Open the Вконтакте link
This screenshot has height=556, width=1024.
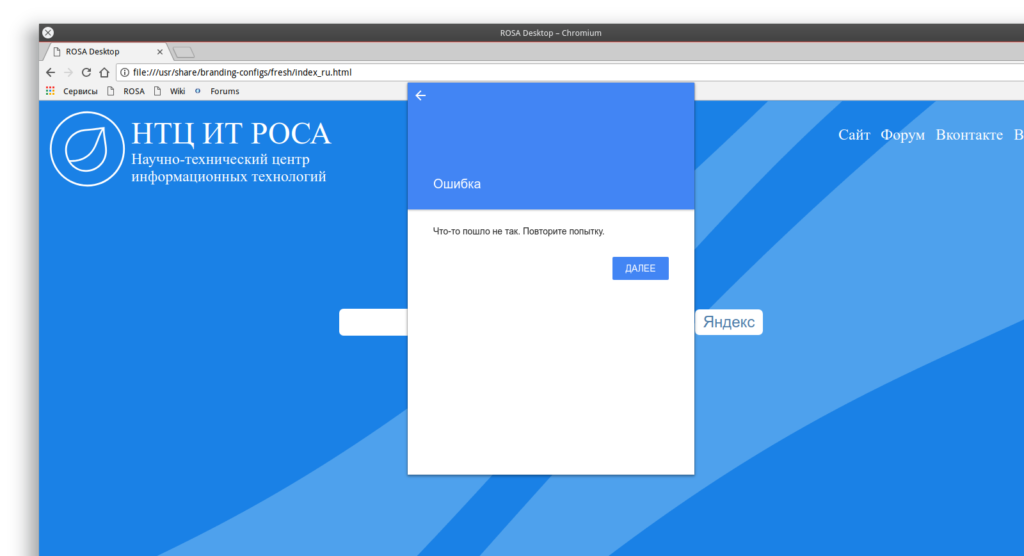click(969, 135)
